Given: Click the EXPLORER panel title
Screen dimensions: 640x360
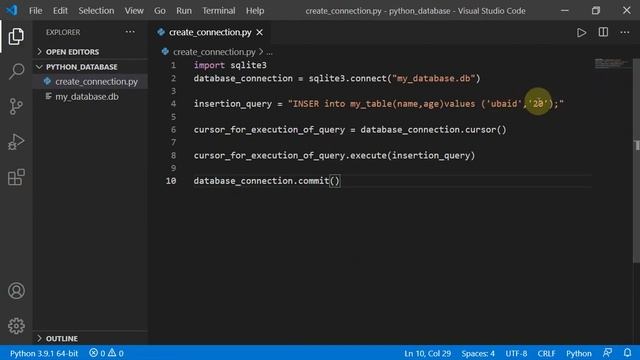Looking at the screenshot, I should (63, 32).
